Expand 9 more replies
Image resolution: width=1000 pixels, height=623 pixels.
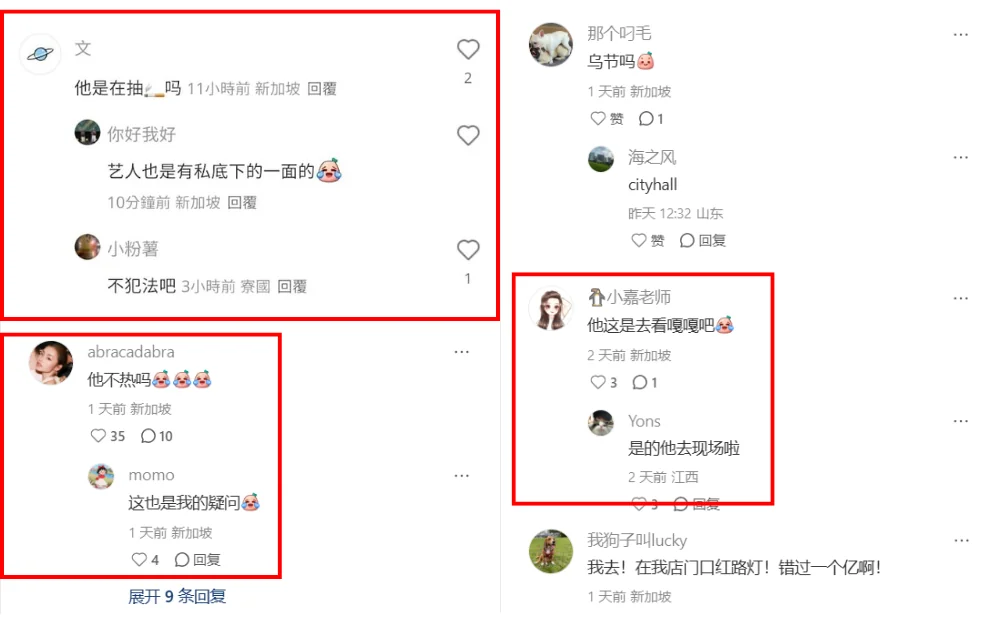[x=177, y=596]
